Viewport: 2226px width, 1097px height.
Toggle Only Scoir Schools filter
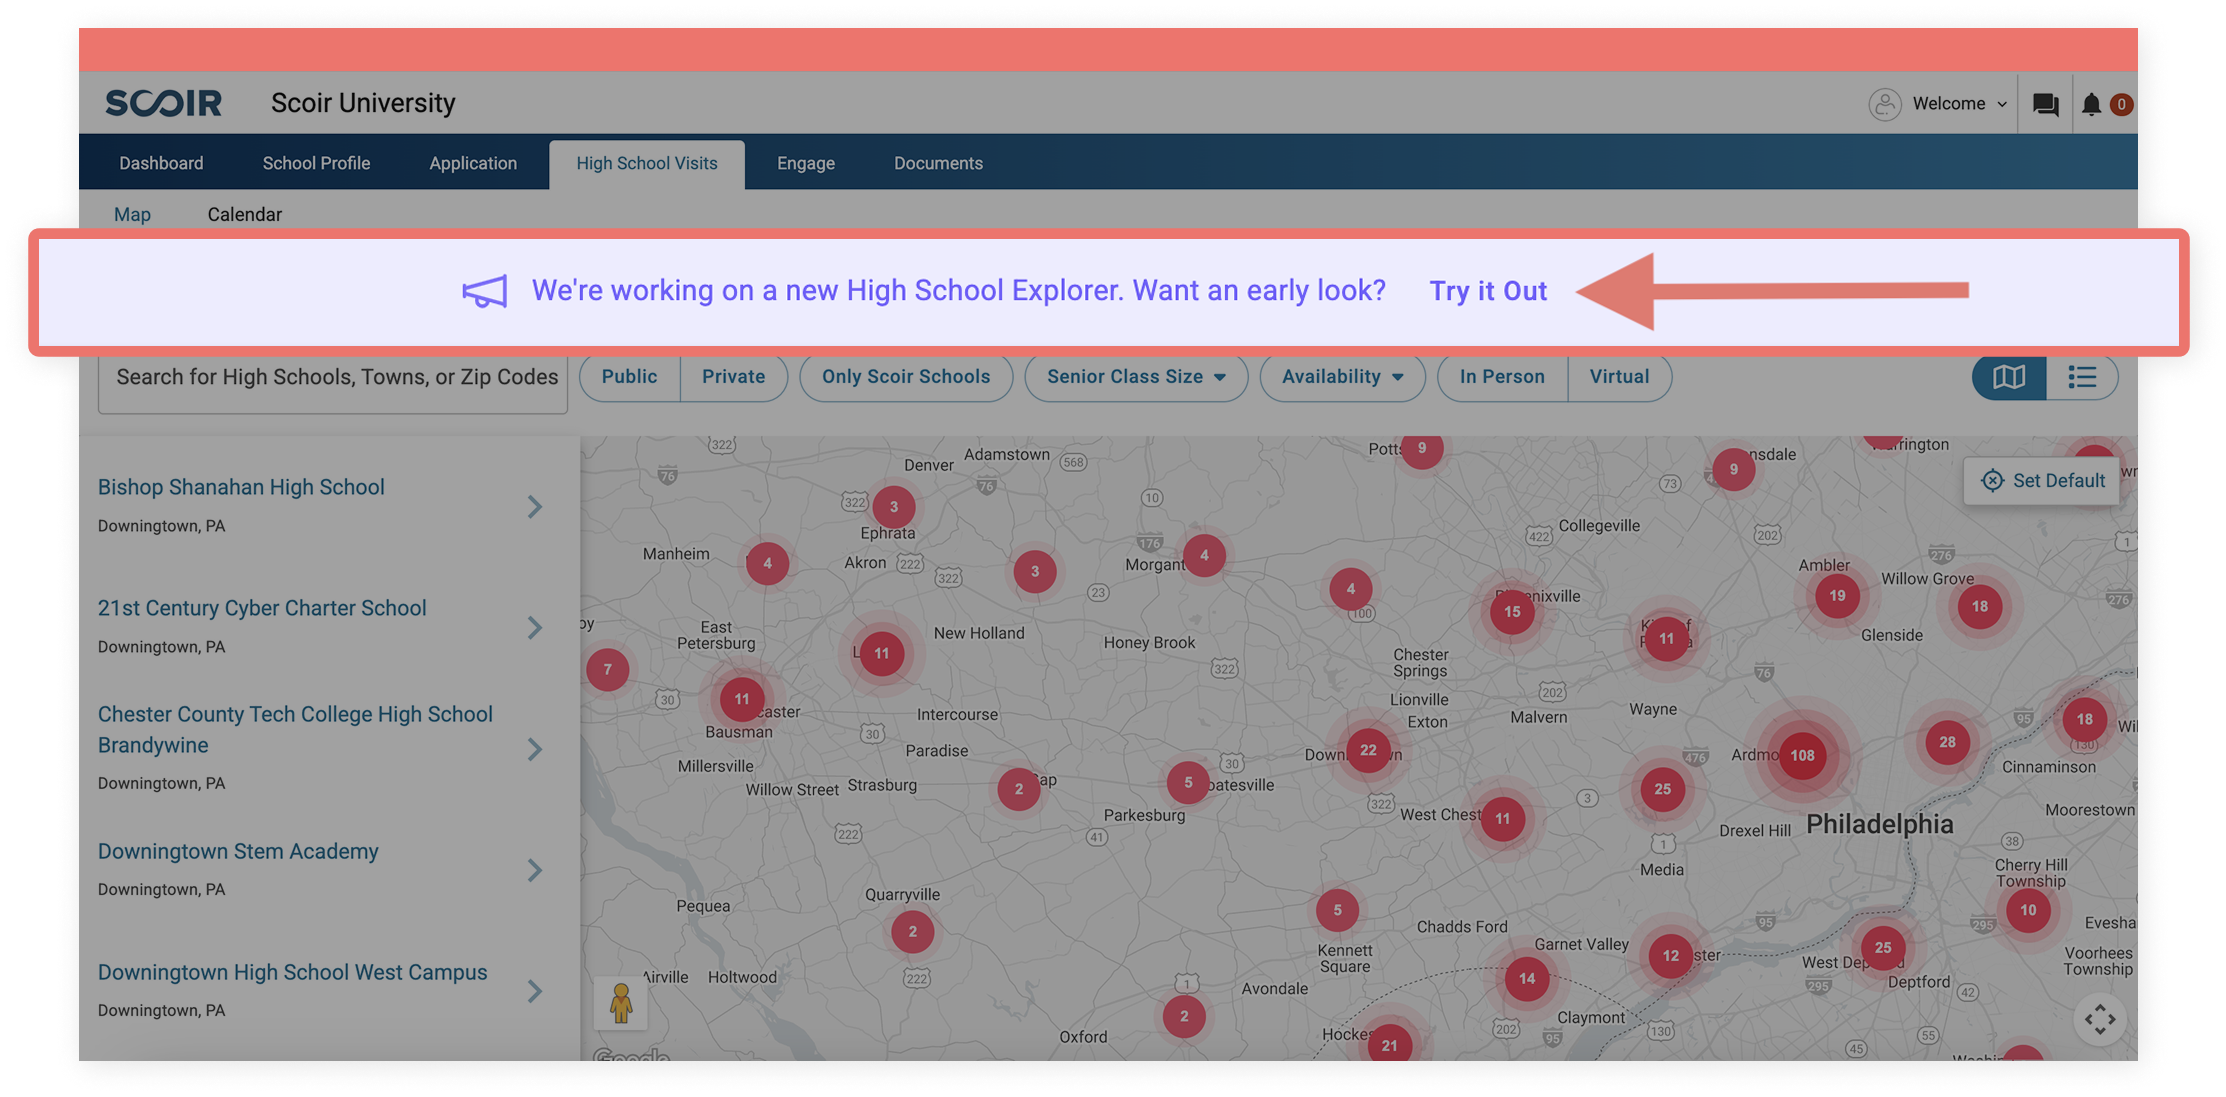[906, 377]
